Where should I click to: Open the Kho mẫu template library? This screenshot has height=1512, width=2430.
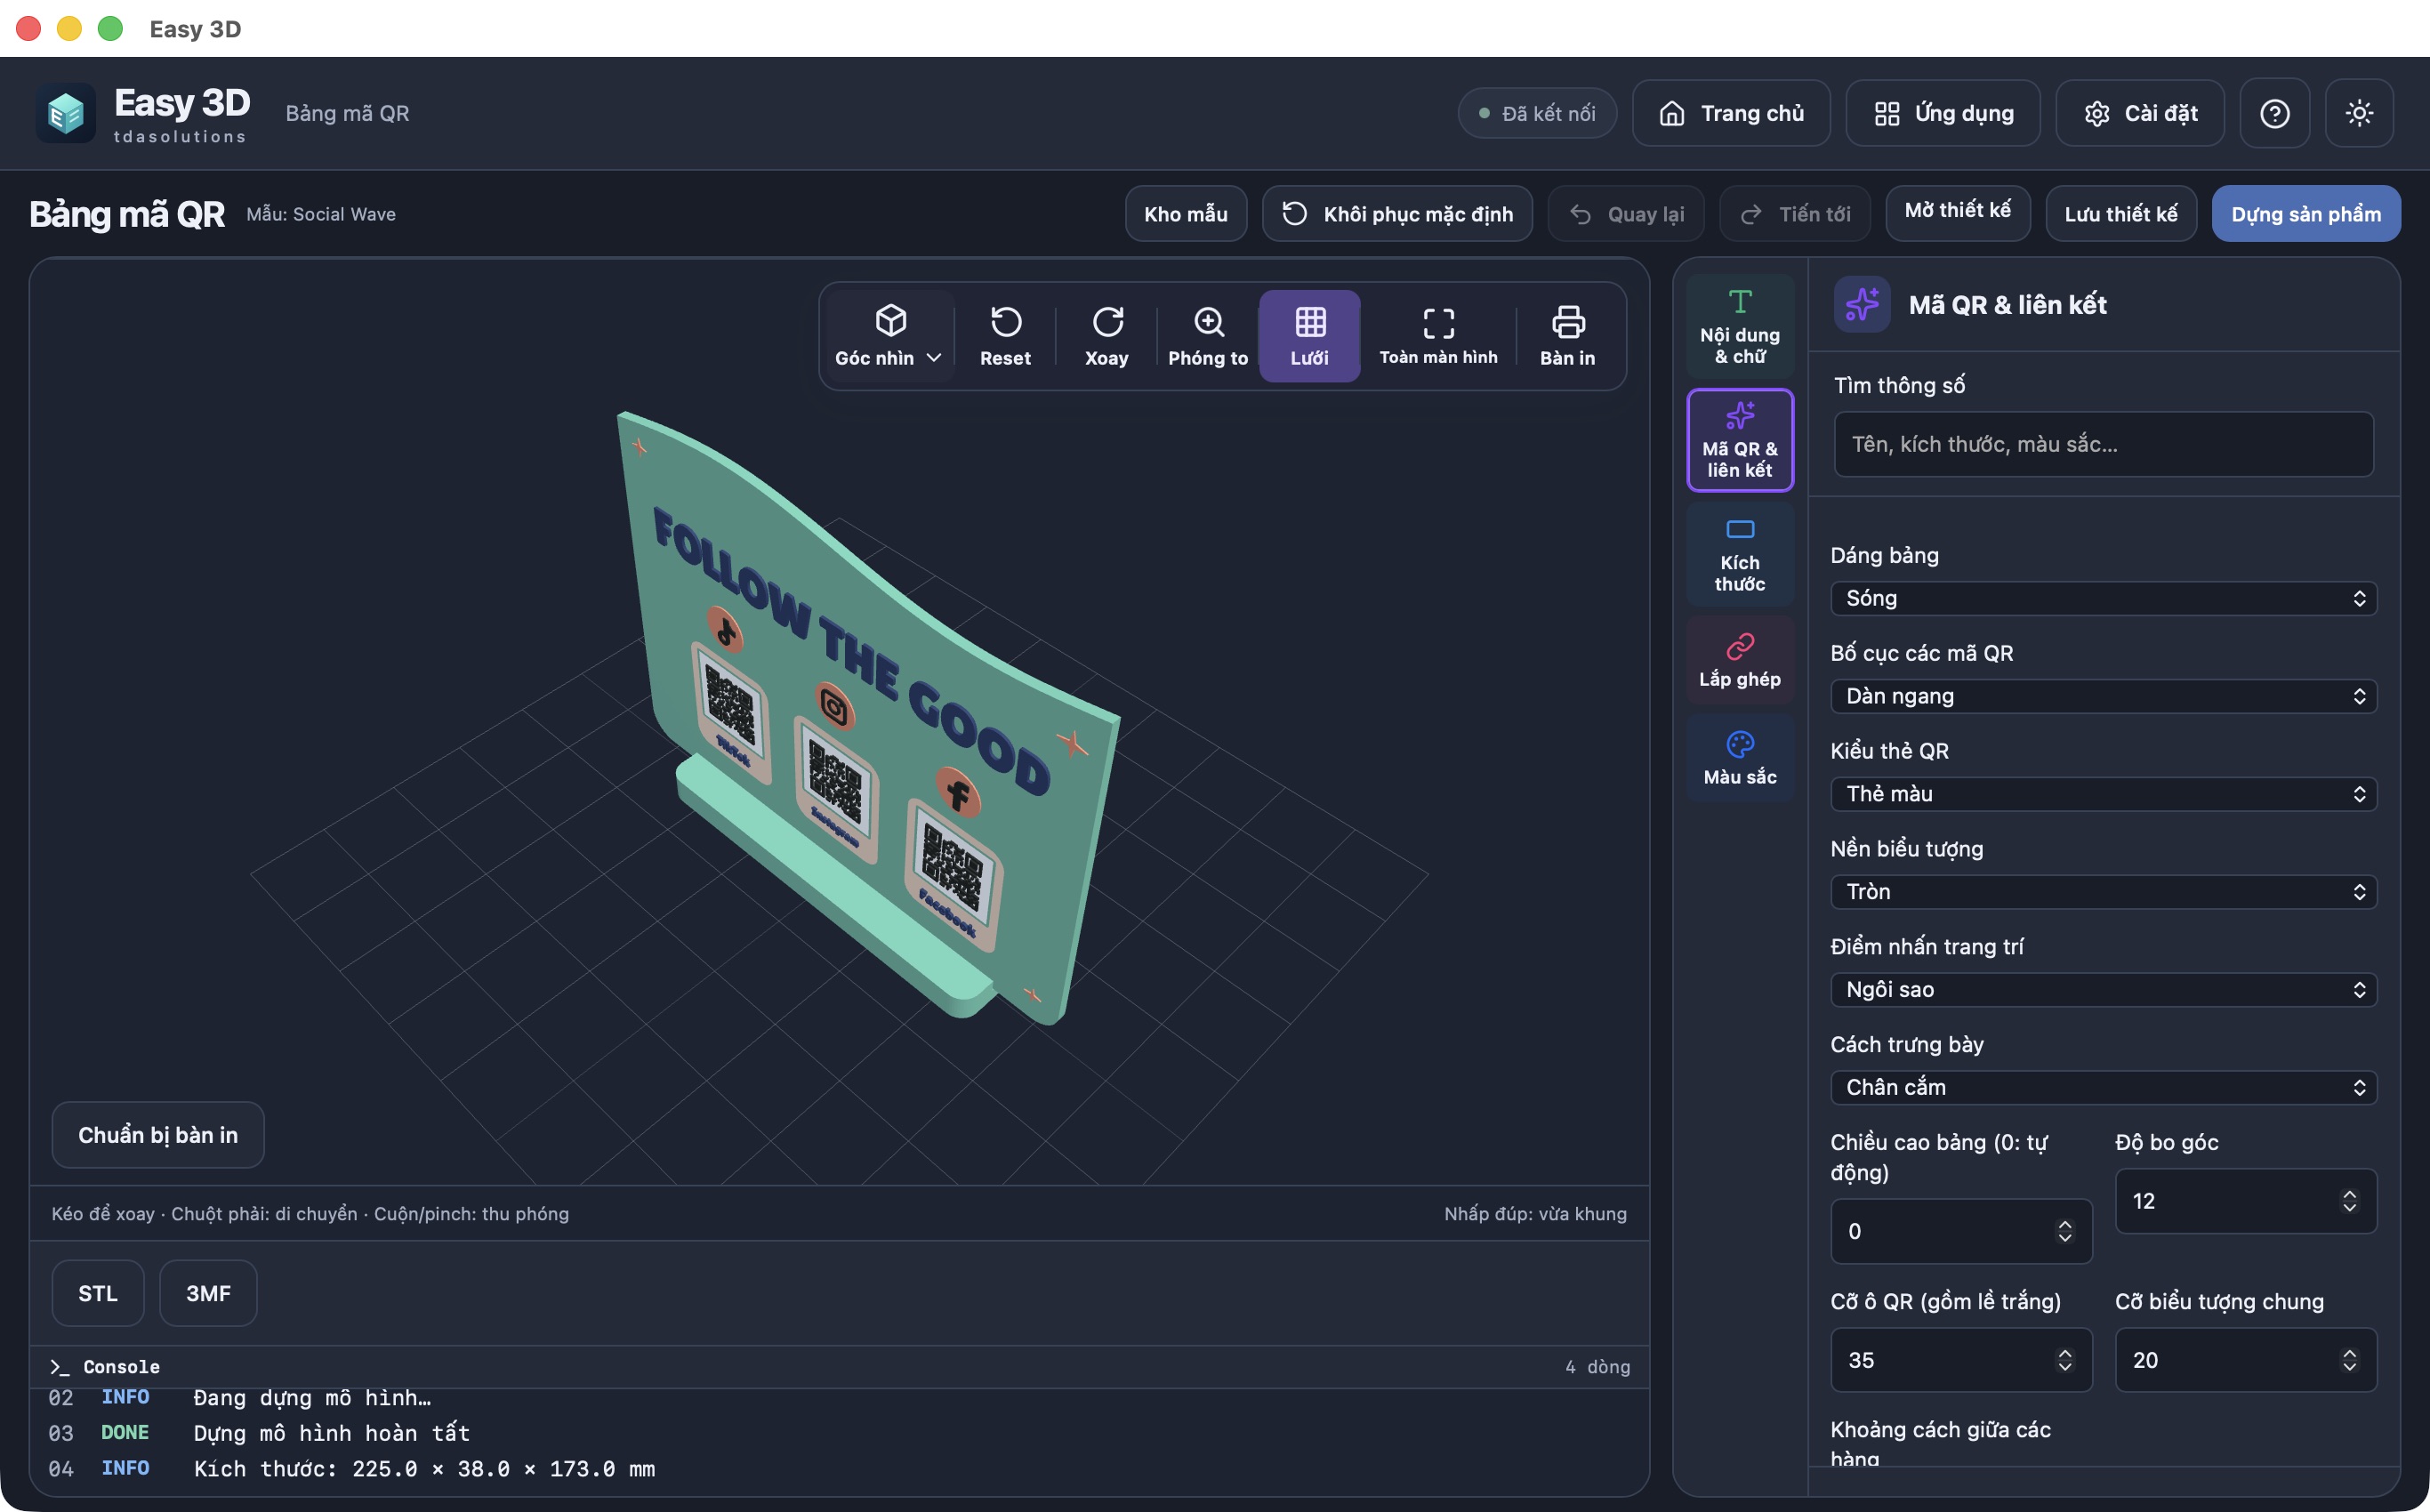1186,214
